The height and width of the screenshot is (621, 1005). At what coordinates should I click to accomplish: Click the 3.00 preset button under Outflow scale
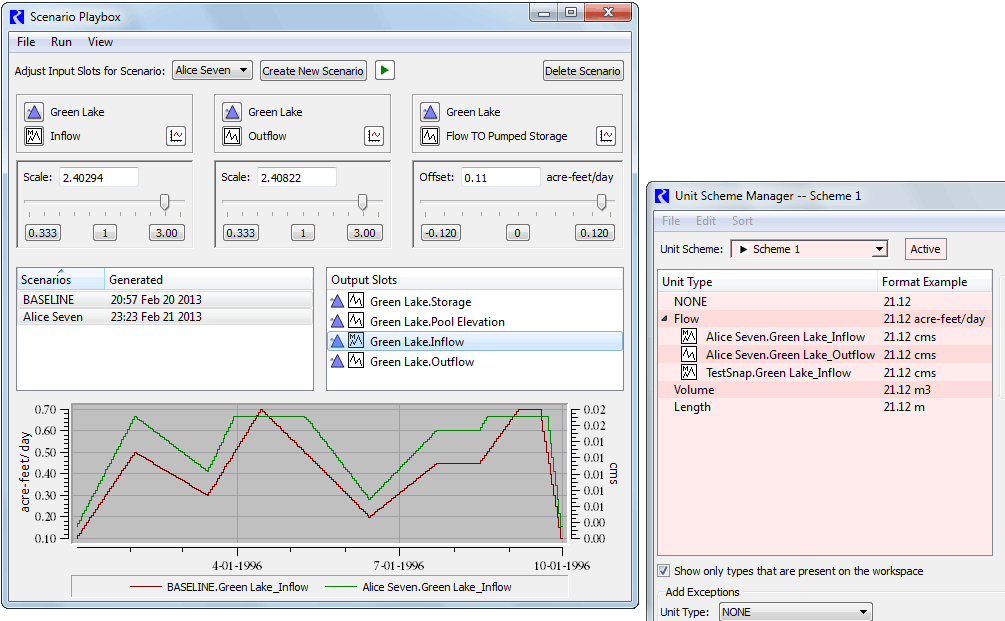[365, 233]
